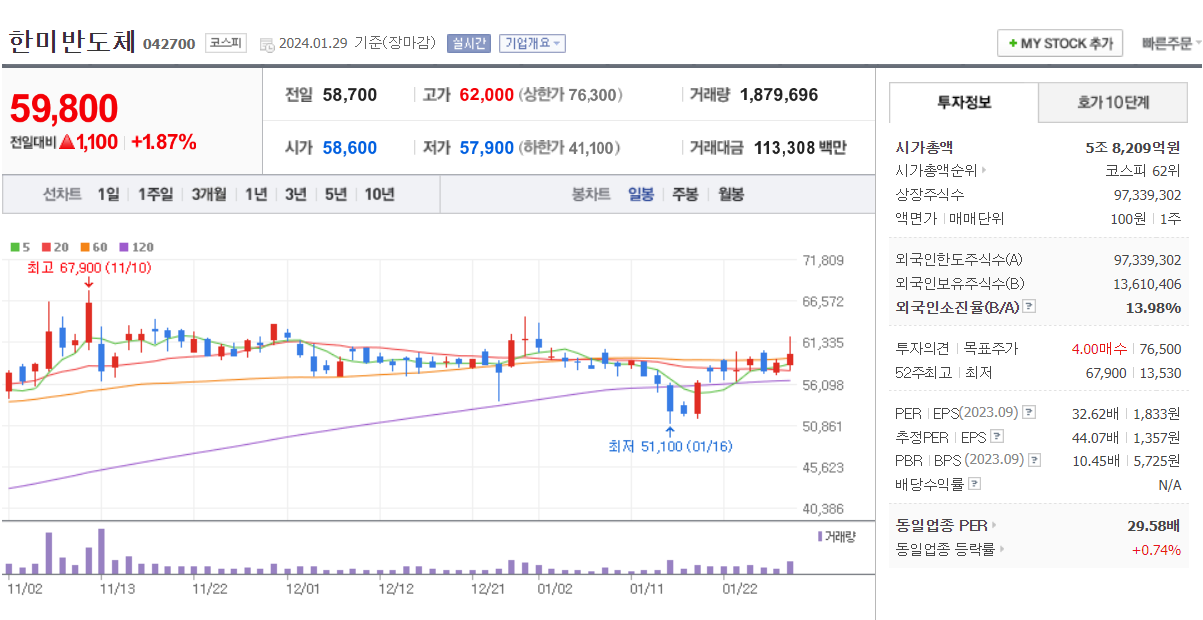This screenshot has width=1203, height=620.
Task: Click the 최저 51,100 (01/16) chart marker
Action: [670, 446]
